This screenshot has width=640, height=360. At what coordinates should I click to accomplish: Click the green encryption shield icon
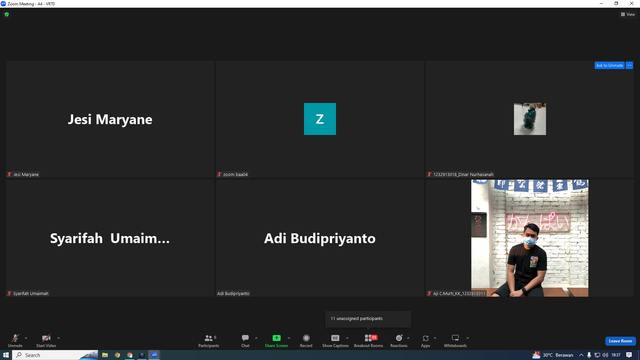[7, 14]
